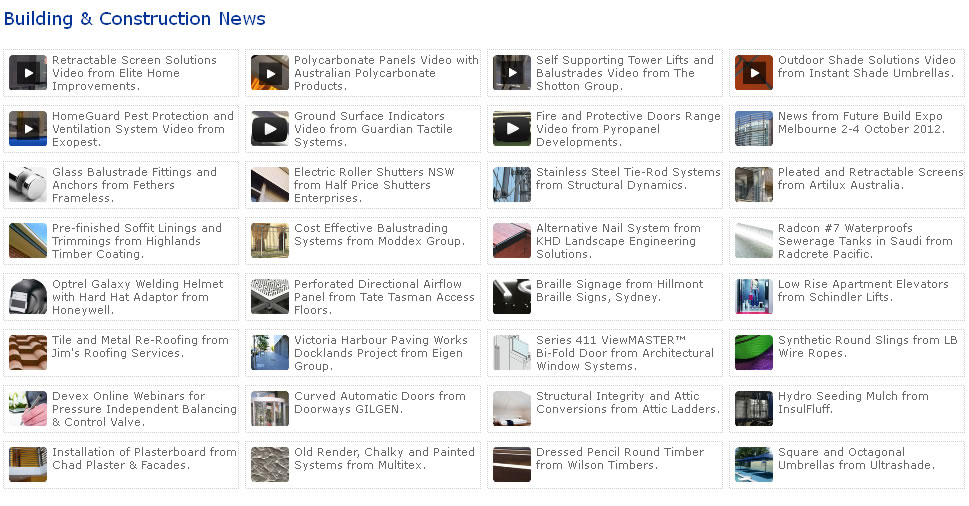
Task: Open Pre-finished Soffit Linings and Trimmings link
Action: click(137, 241)
